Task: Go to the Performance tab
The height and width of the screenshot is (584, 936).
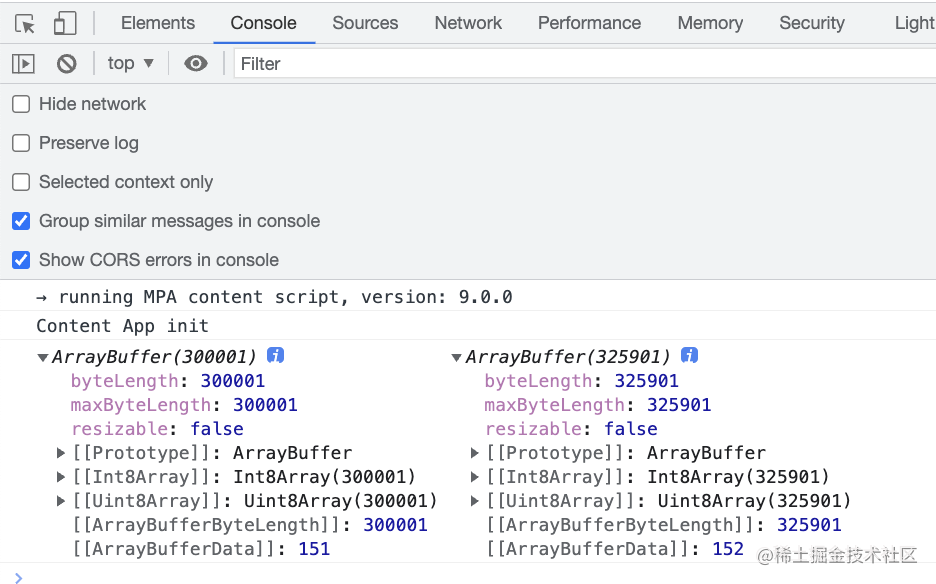Action: (589, 23)
